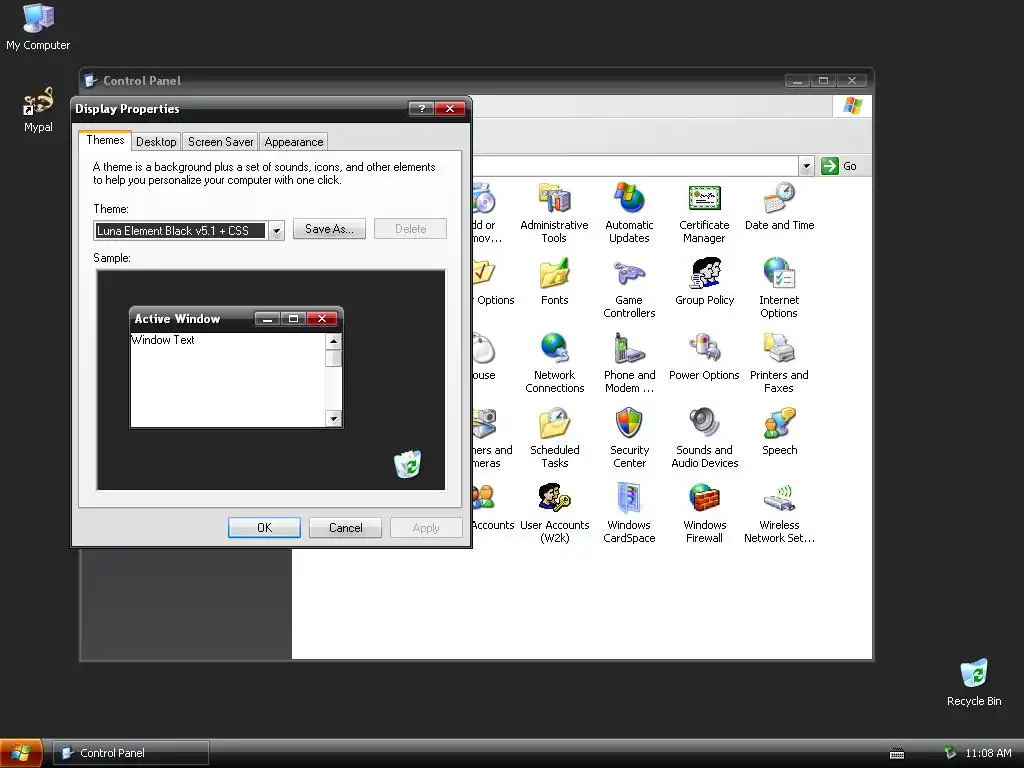Click OK in Display Properties
This screenshot has height=768, width=1024.
(x=264, y=528)
